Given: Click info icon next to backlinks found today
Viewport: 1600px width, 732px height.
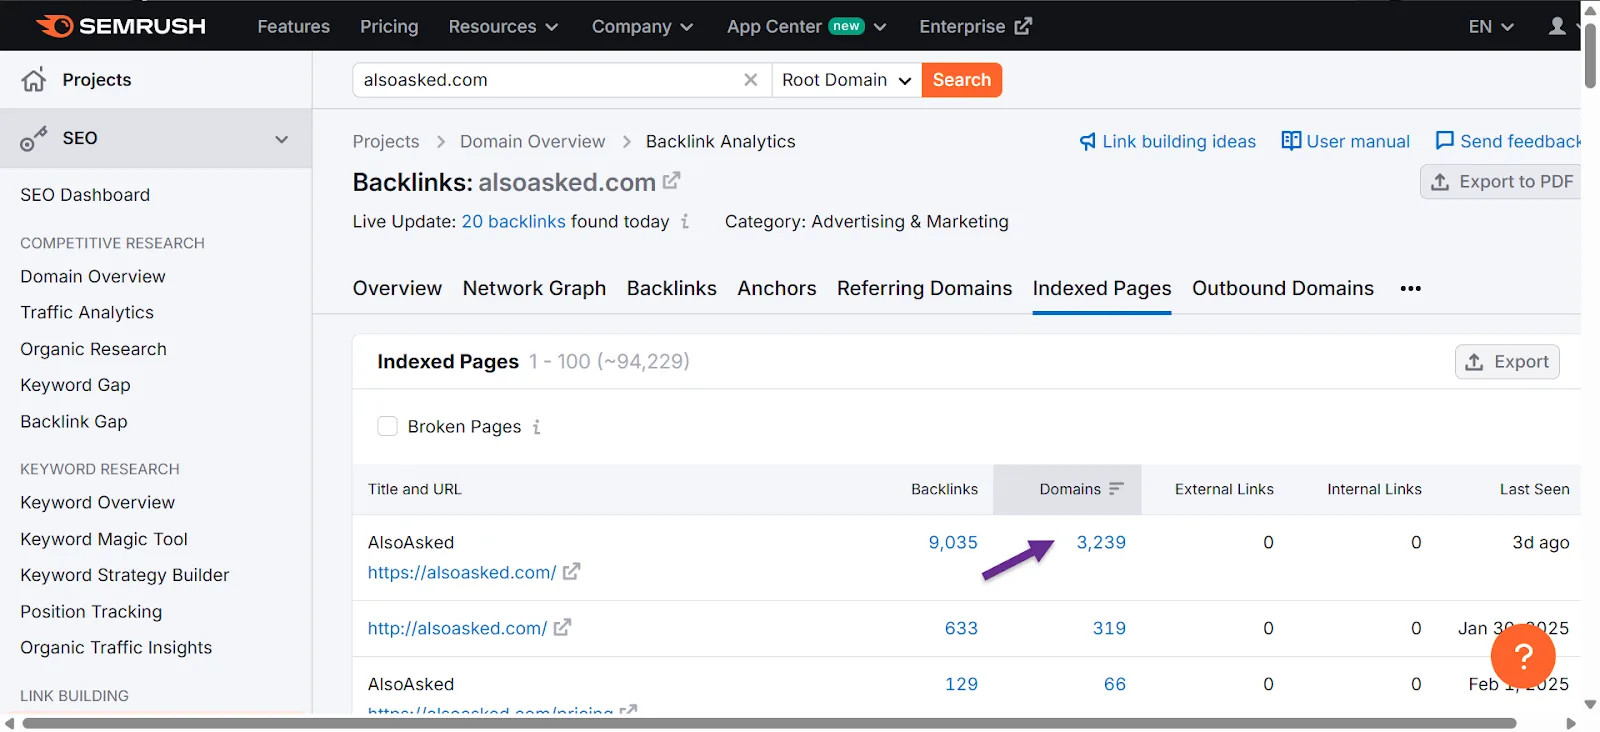Looking at the screenshot, I should tap(685, 221).
